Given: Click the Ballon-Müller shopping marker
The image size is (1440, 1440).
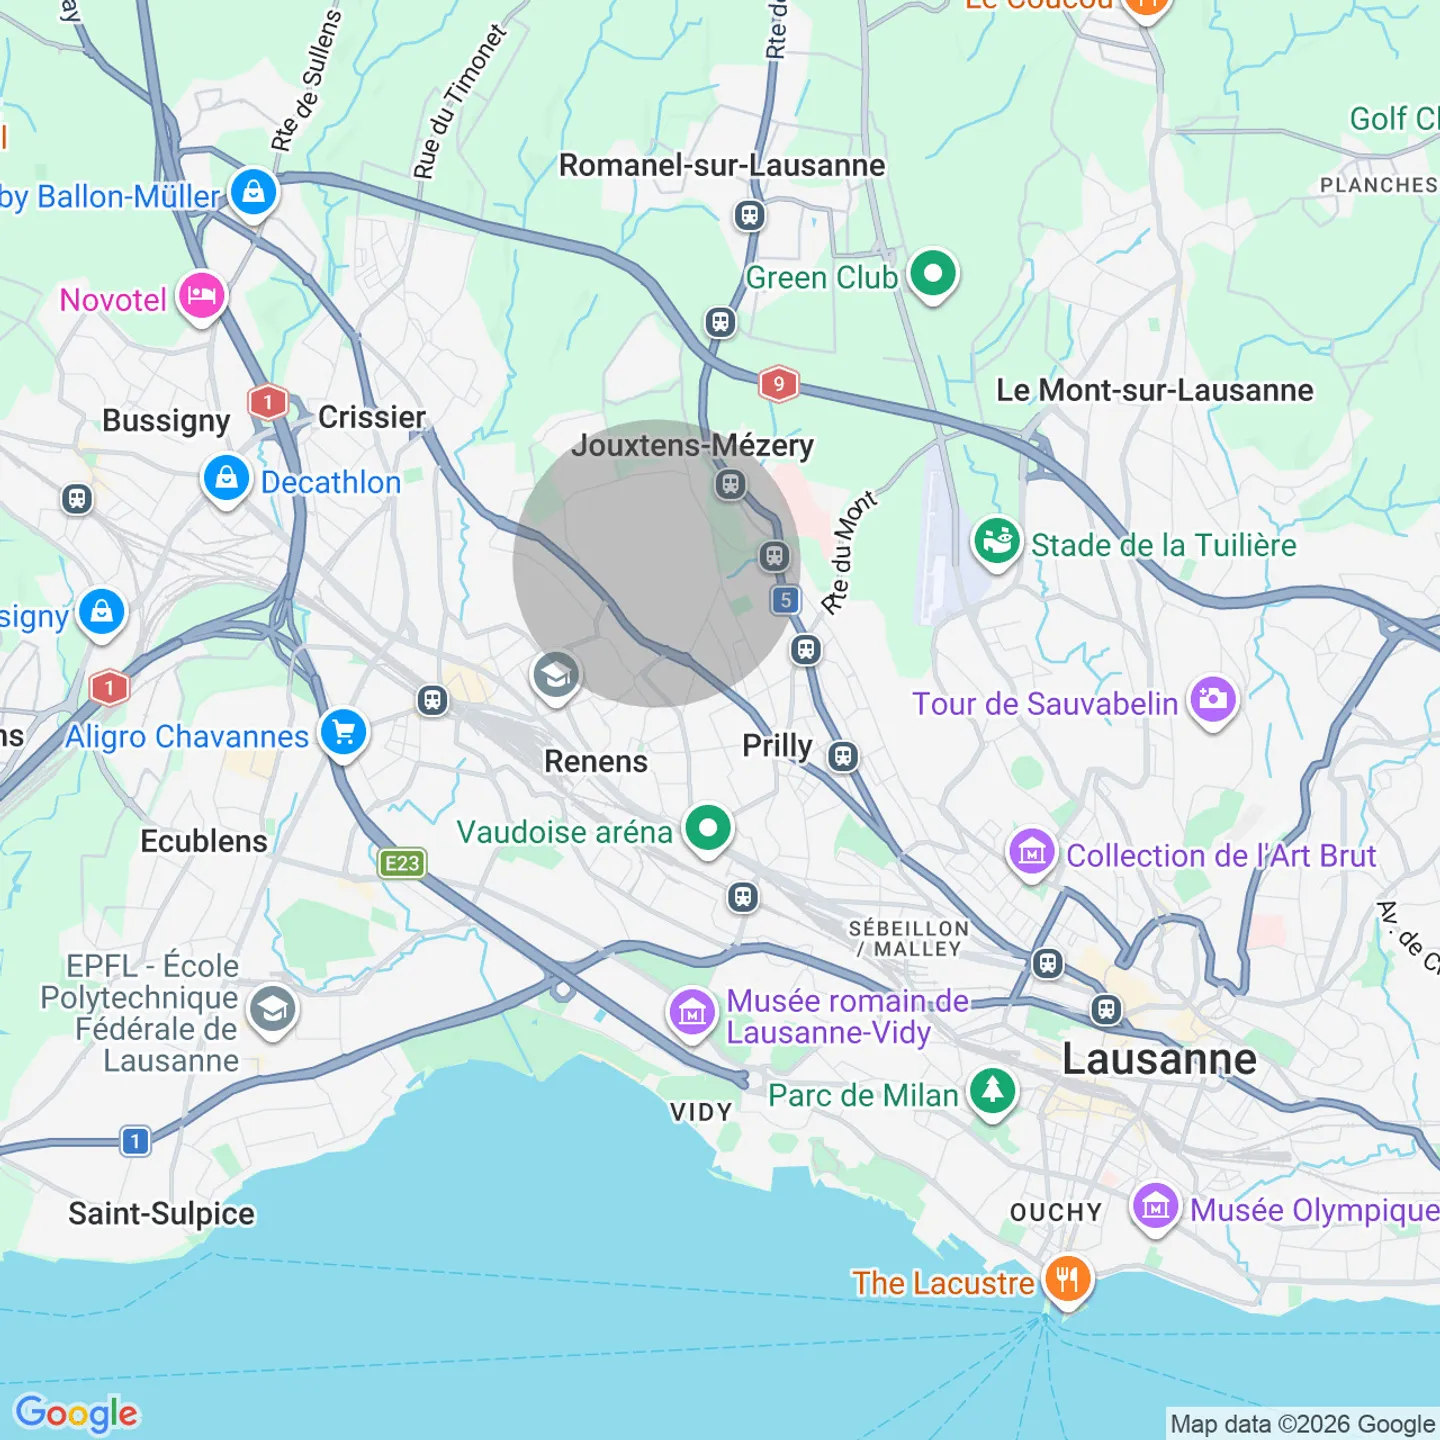Looking at the screenshot, I should (x=254, y=192).
